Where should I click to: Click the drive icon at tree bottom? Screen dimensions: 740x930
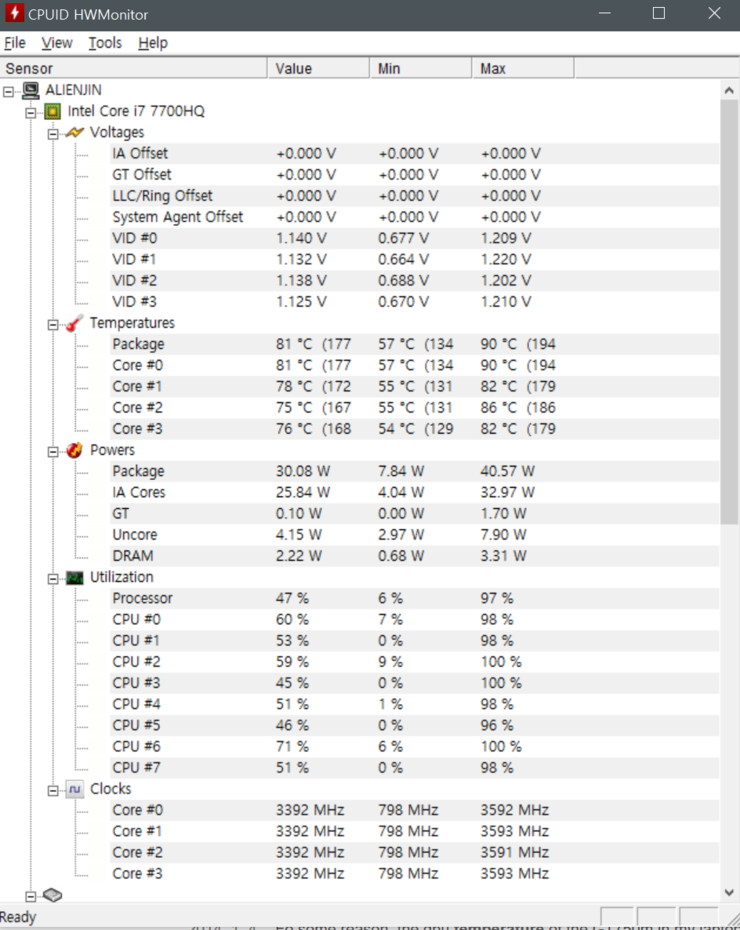tap(53, 895)
